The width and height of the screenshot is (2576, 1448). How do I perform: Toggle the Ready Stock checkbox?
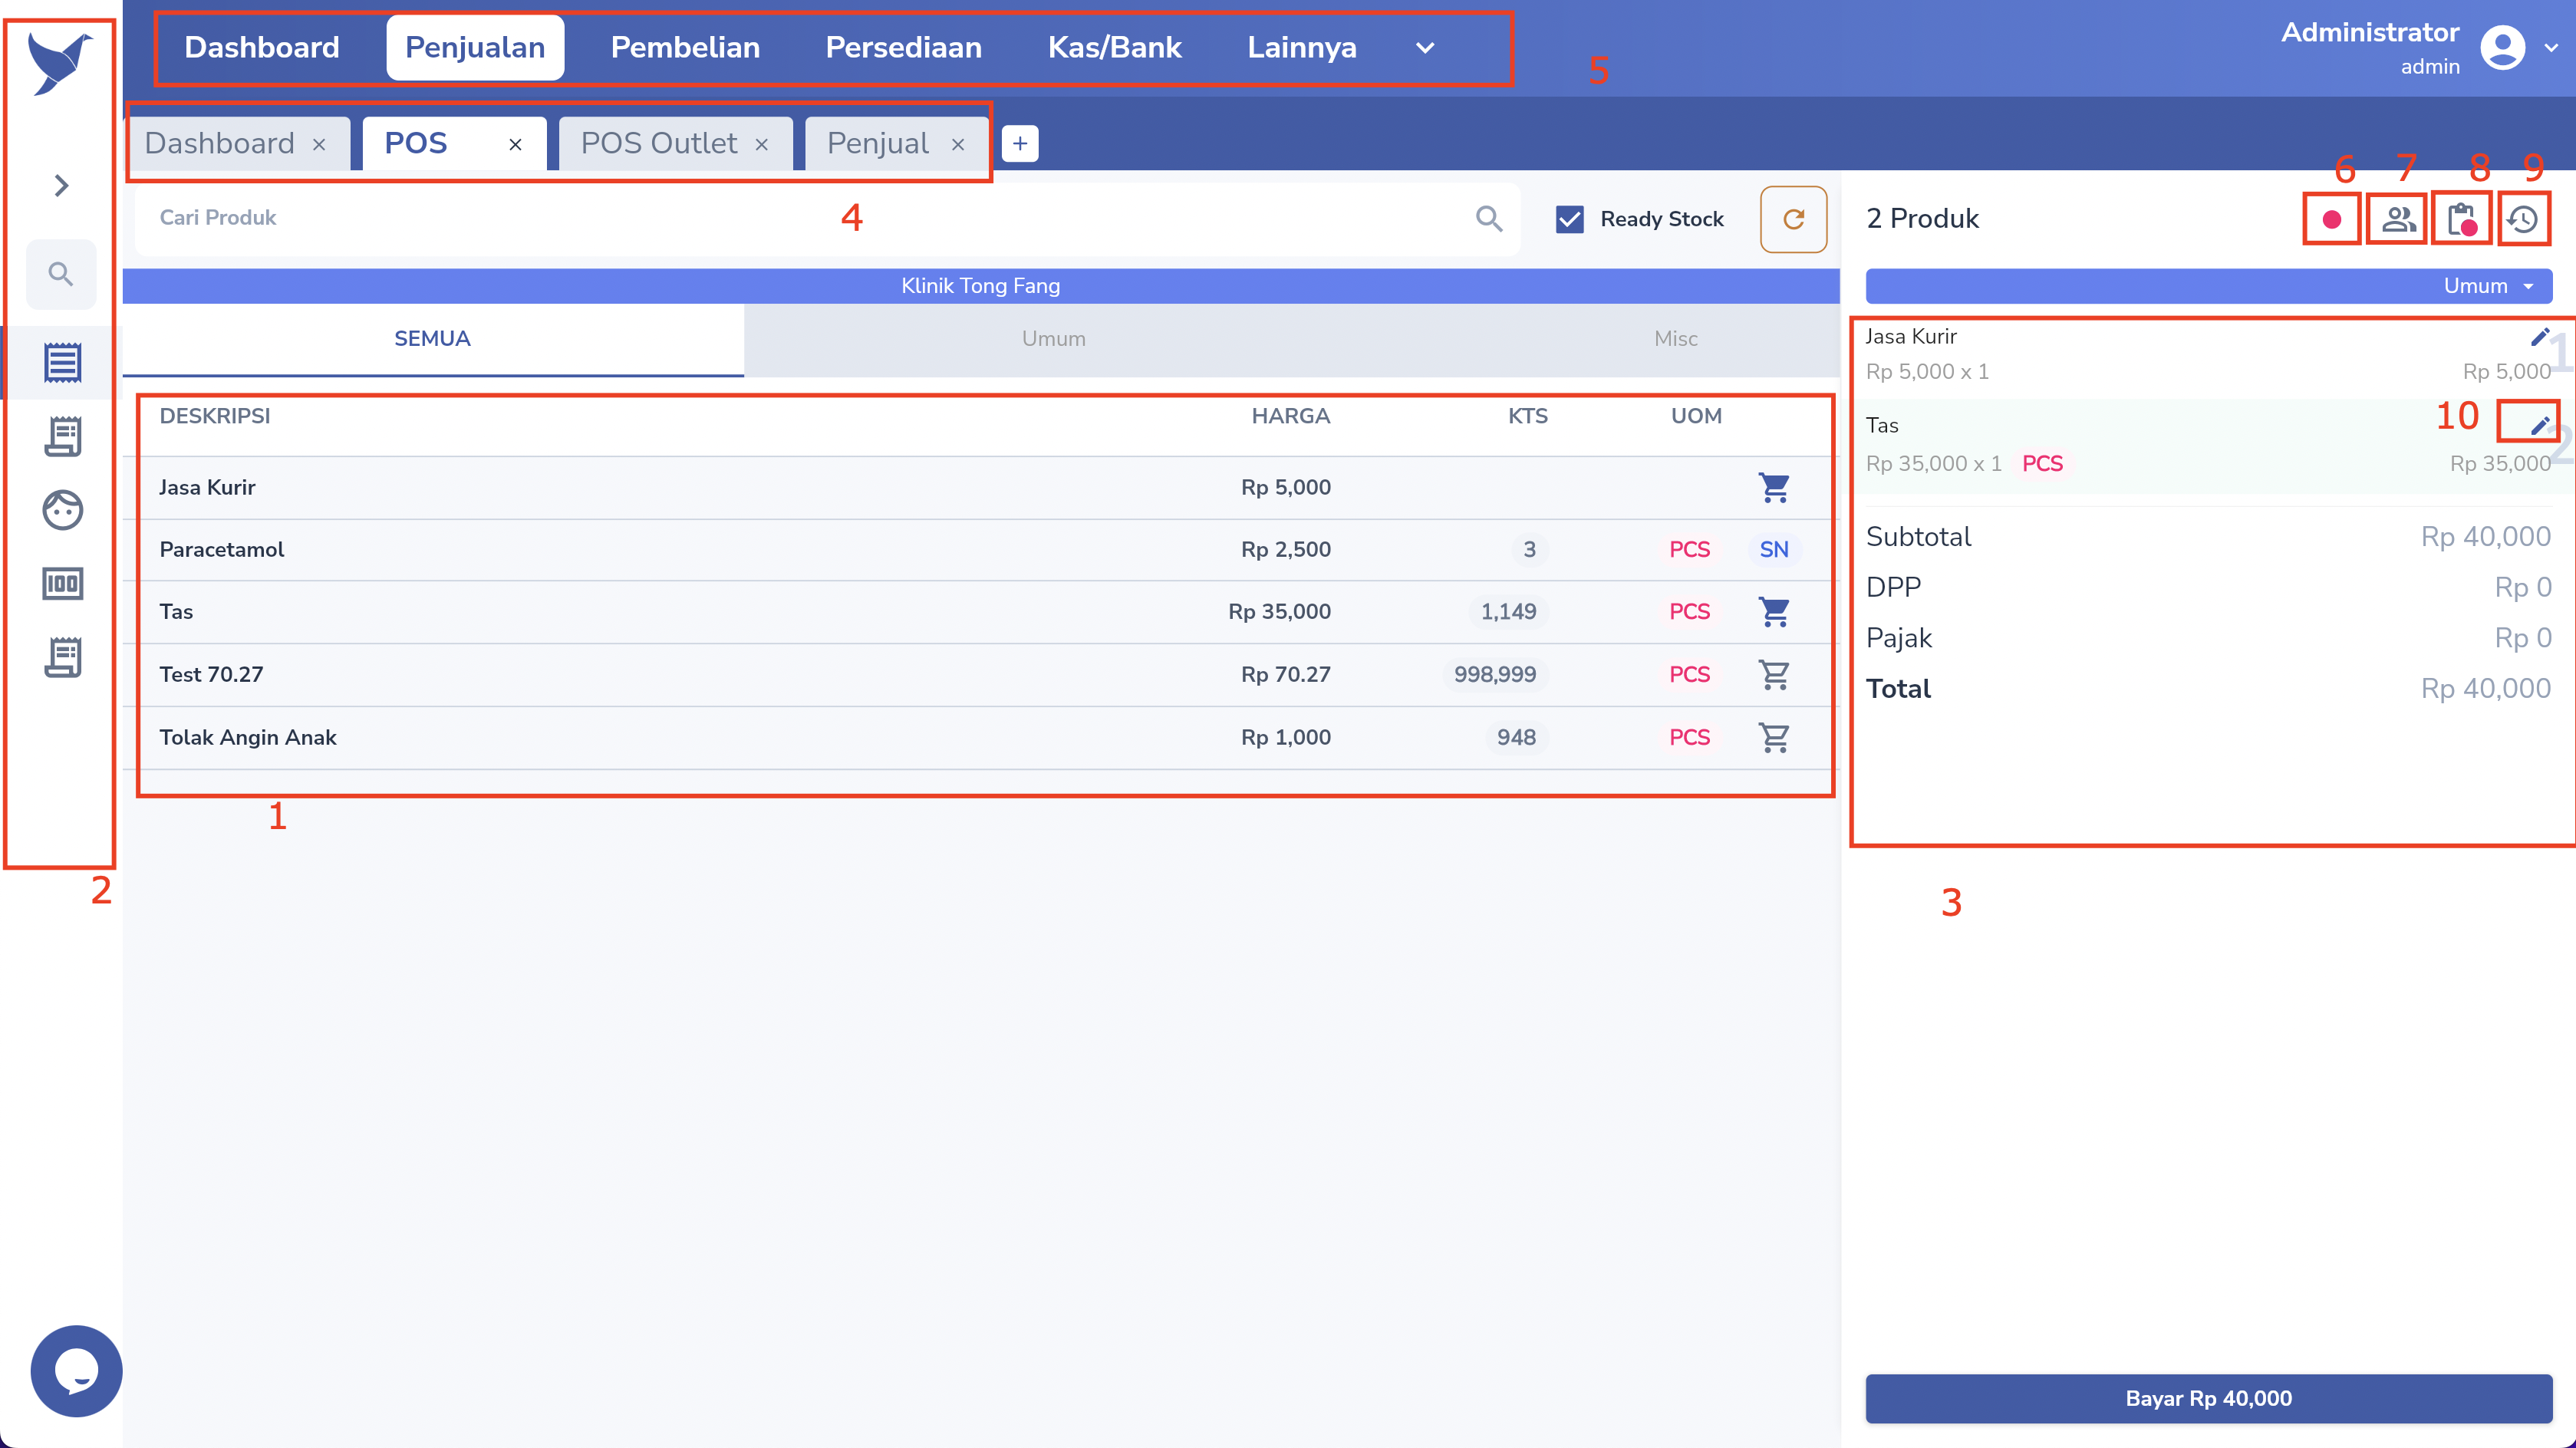[x=1570, y=219]
